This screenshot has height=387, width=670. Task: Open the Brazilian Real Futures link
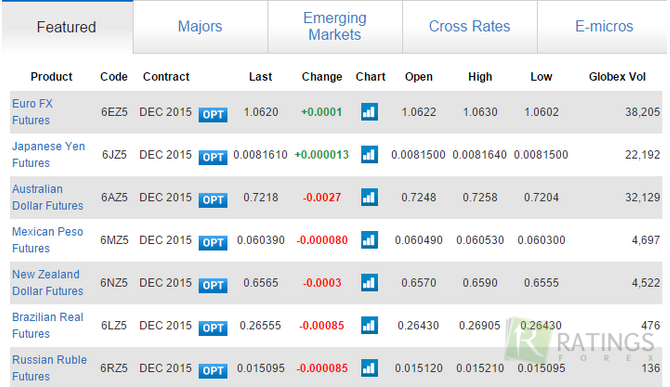pyautogui.click(x=47, y=325)
